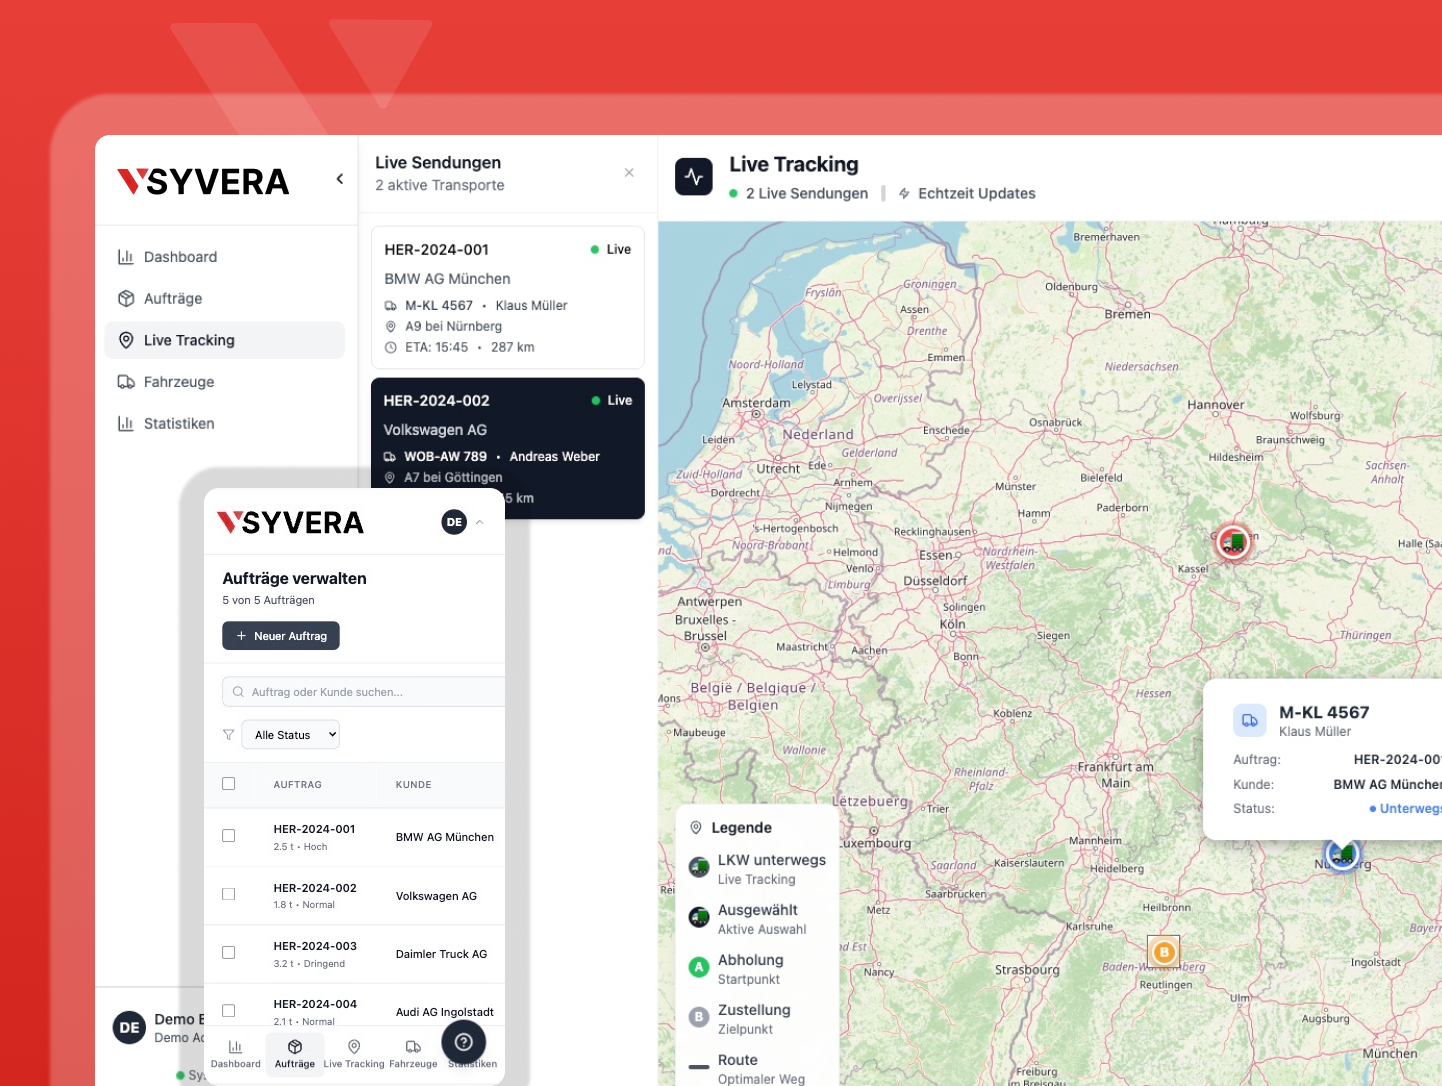
Task: Collapse the sidebar with the chevron arrow
Action: (340, 179)
